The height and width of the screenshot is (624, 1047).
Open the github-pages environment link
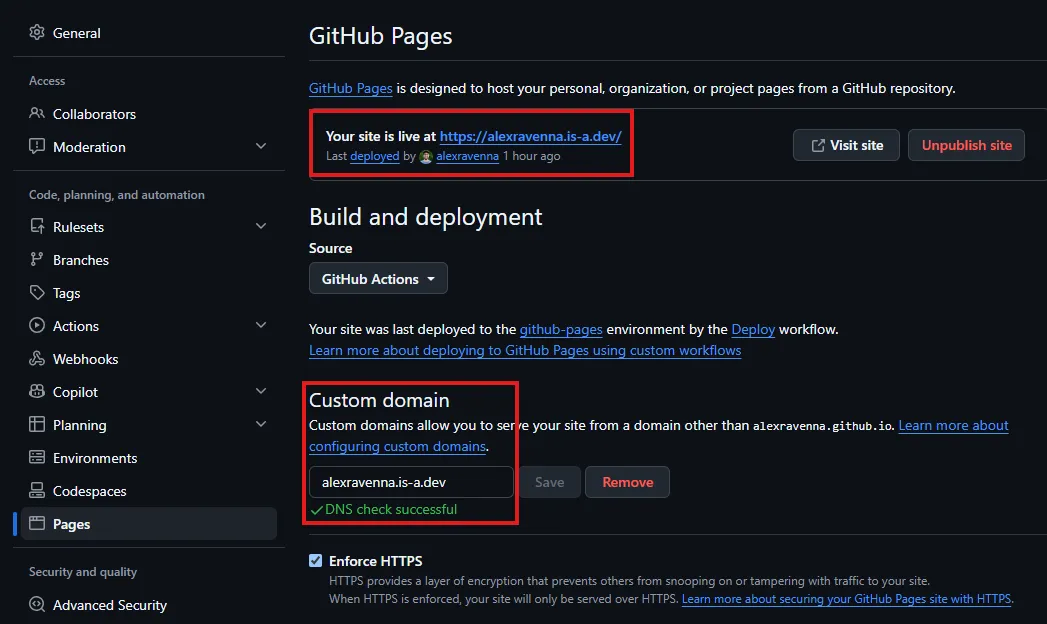tap(561, 329)
